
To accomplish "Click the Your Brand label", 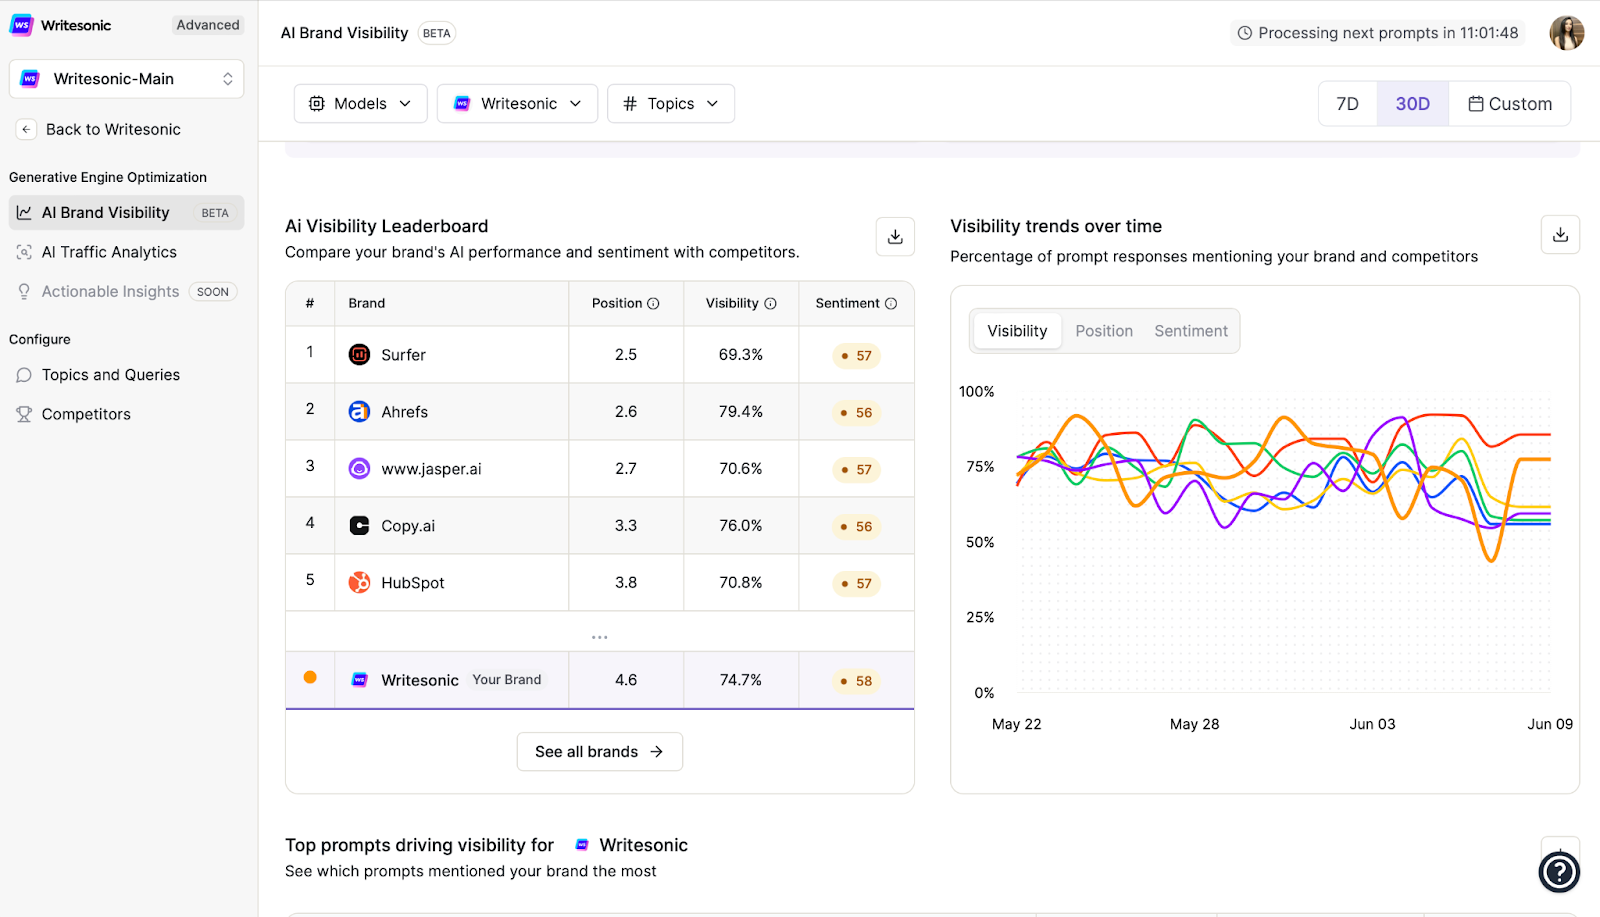I will coord(507,680).
